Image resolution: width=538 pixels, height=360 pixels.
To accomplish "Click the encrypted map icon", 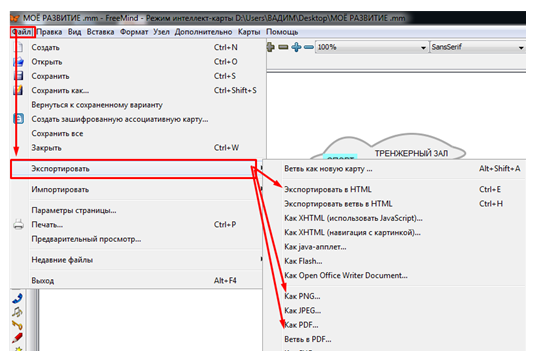I will [18, 119].
